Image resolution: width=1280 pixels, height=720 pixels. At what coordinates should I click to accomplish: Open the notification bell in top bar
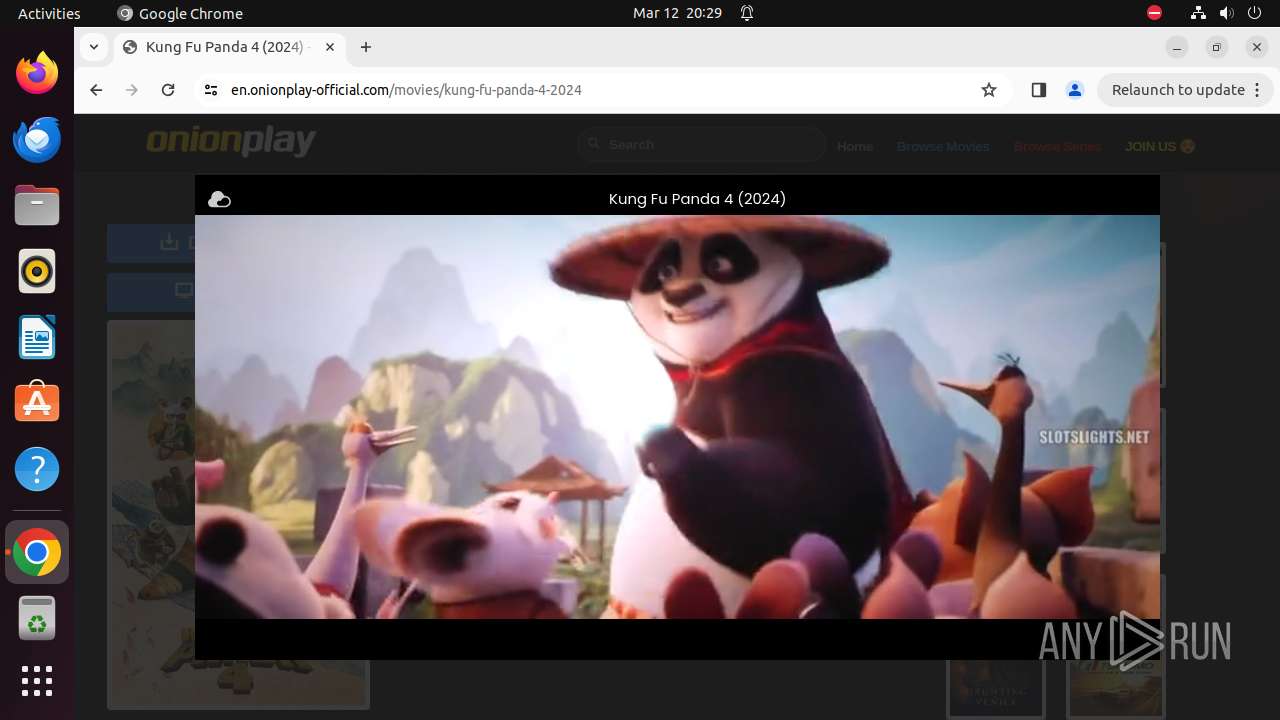coord(747,13)
